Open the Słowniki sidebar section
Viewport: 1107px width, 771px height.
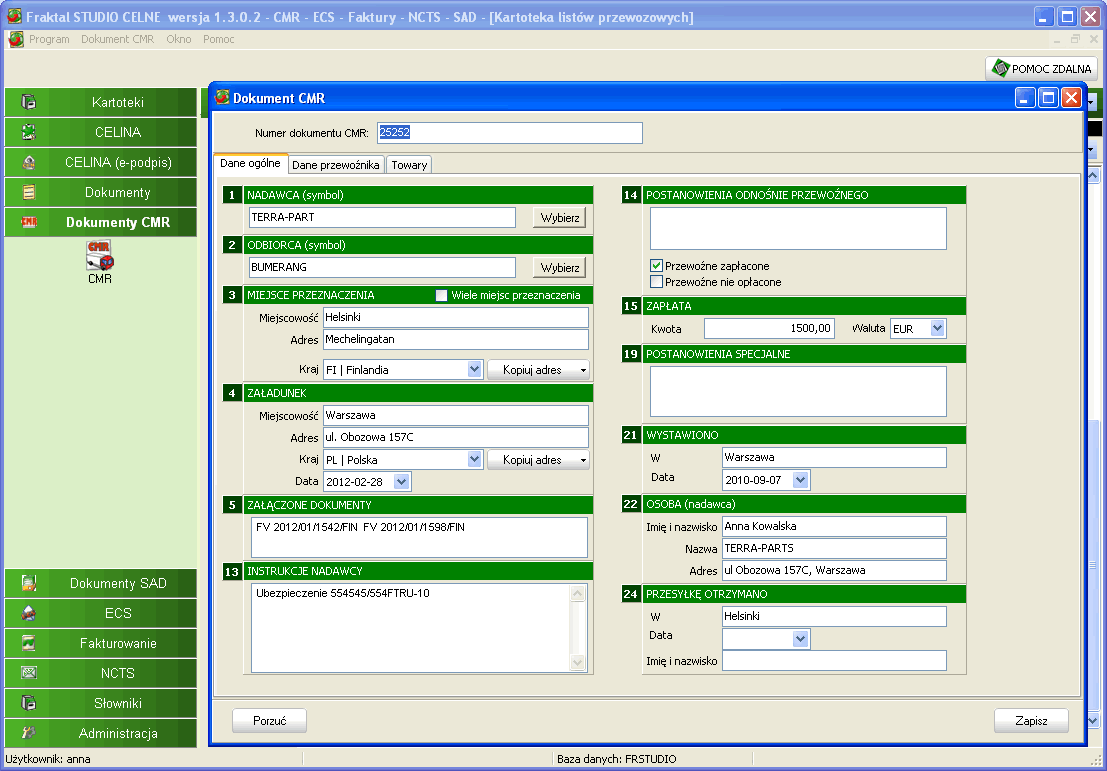(100, 703)
